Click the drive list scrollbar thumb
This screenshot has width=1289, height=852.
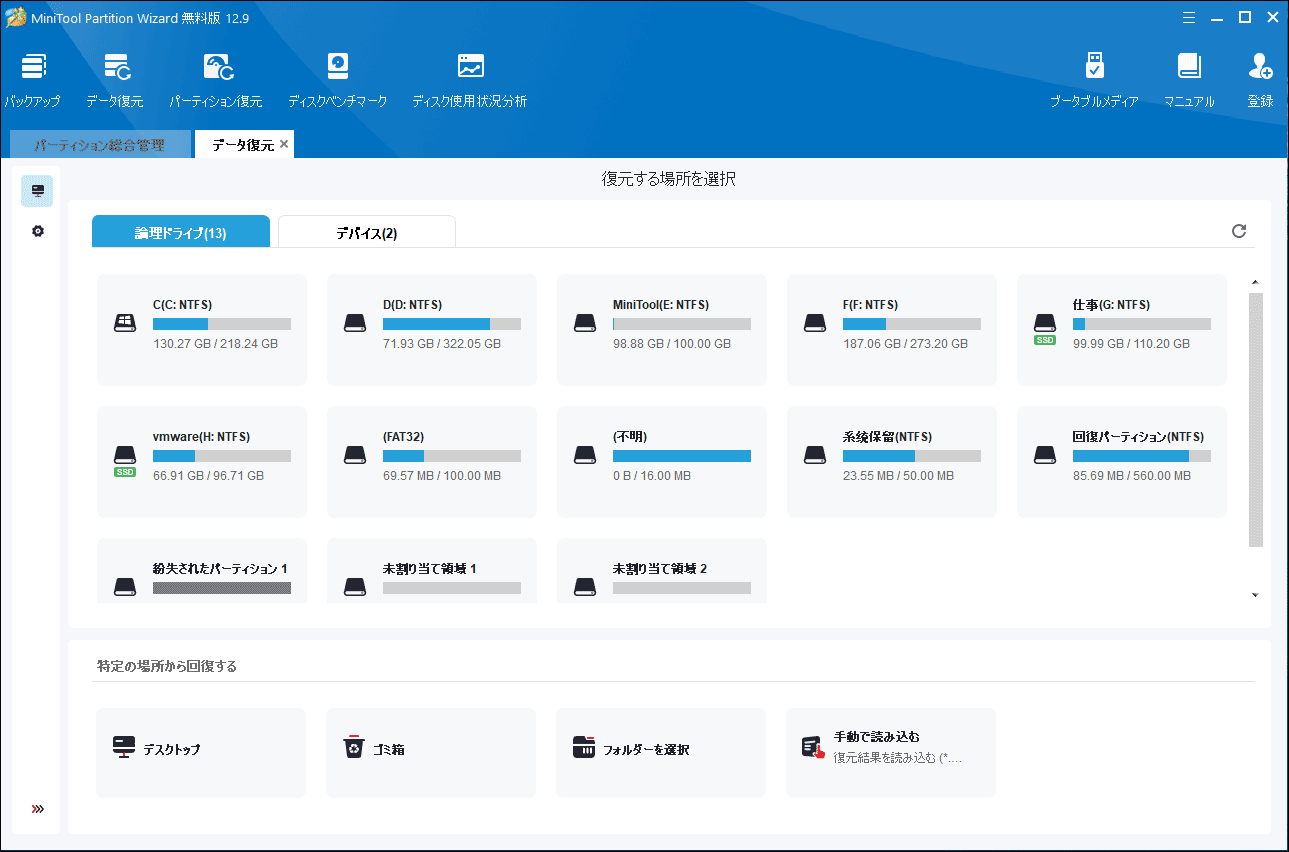1256,420
